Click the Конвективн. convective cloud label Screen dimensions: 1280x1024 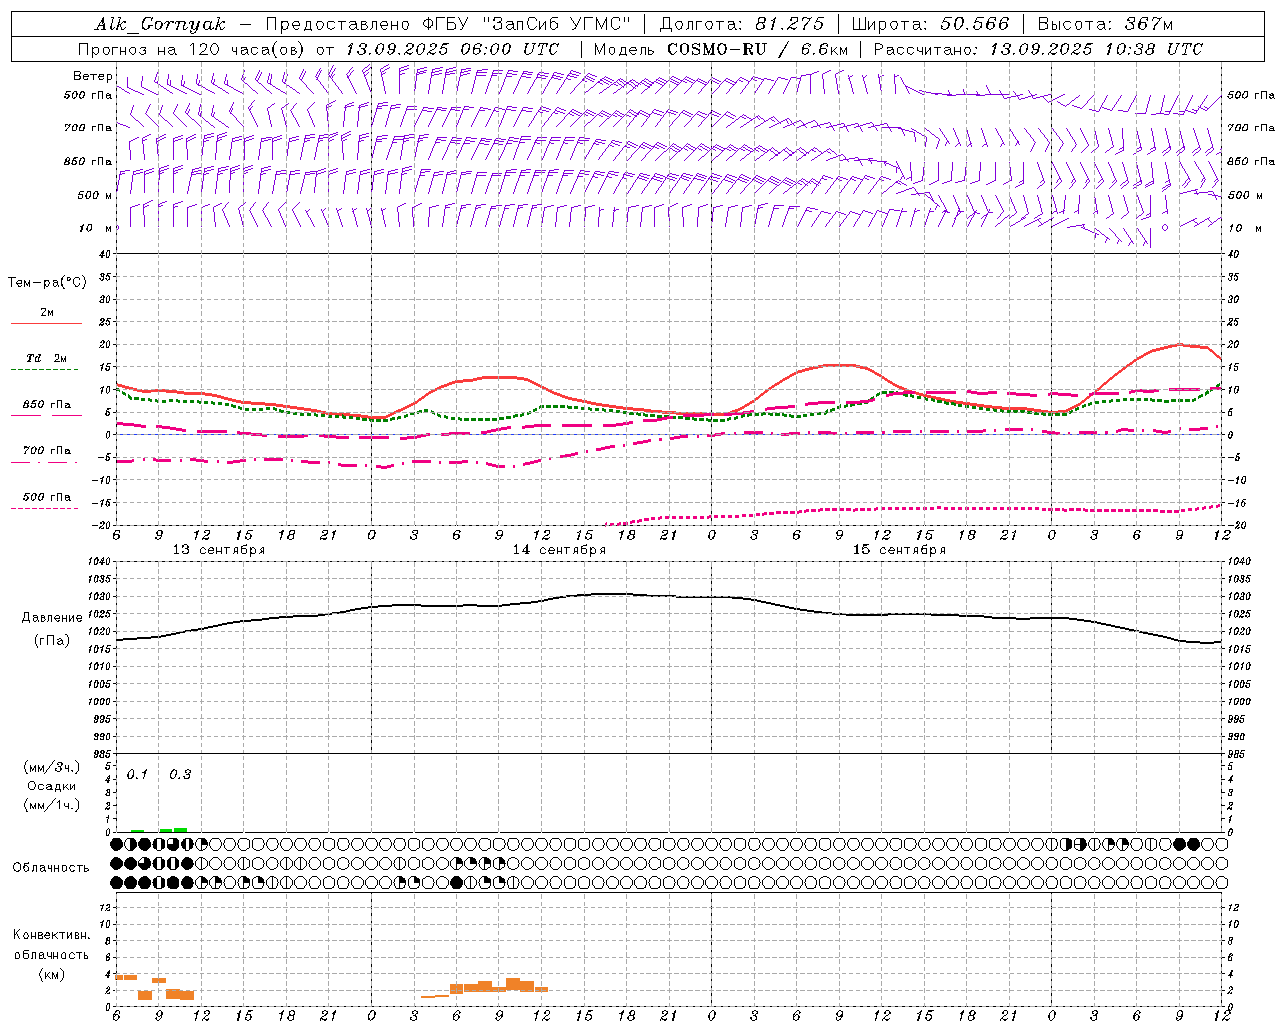[x=52, y=935]
